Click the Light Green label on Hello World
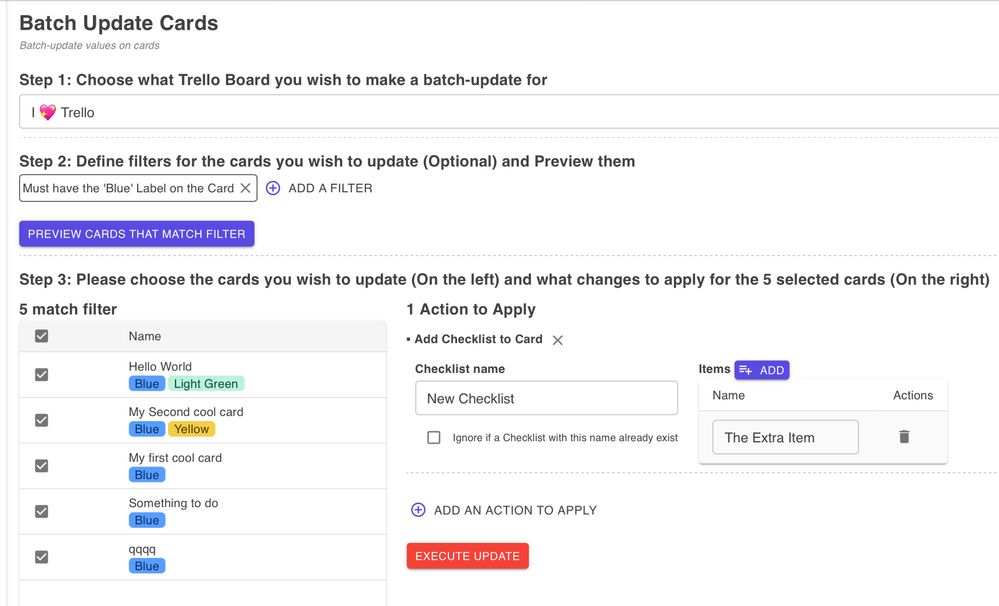 [206, 384]
